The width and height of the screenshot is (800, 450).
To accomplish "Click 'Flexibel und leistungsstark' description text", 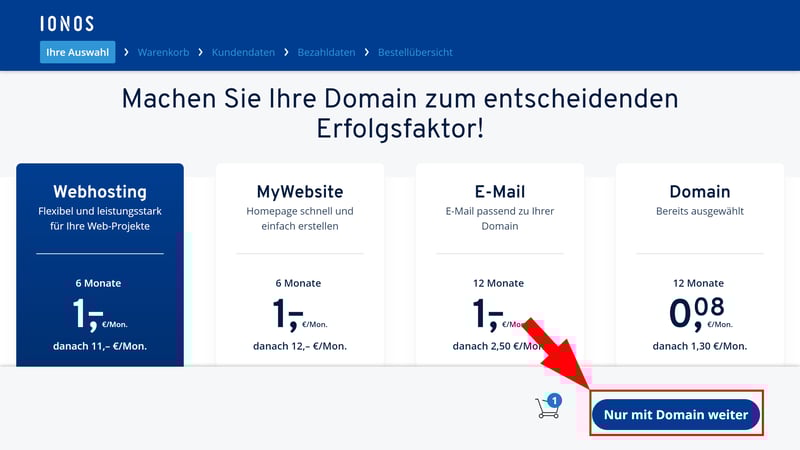I will point(100,218).
